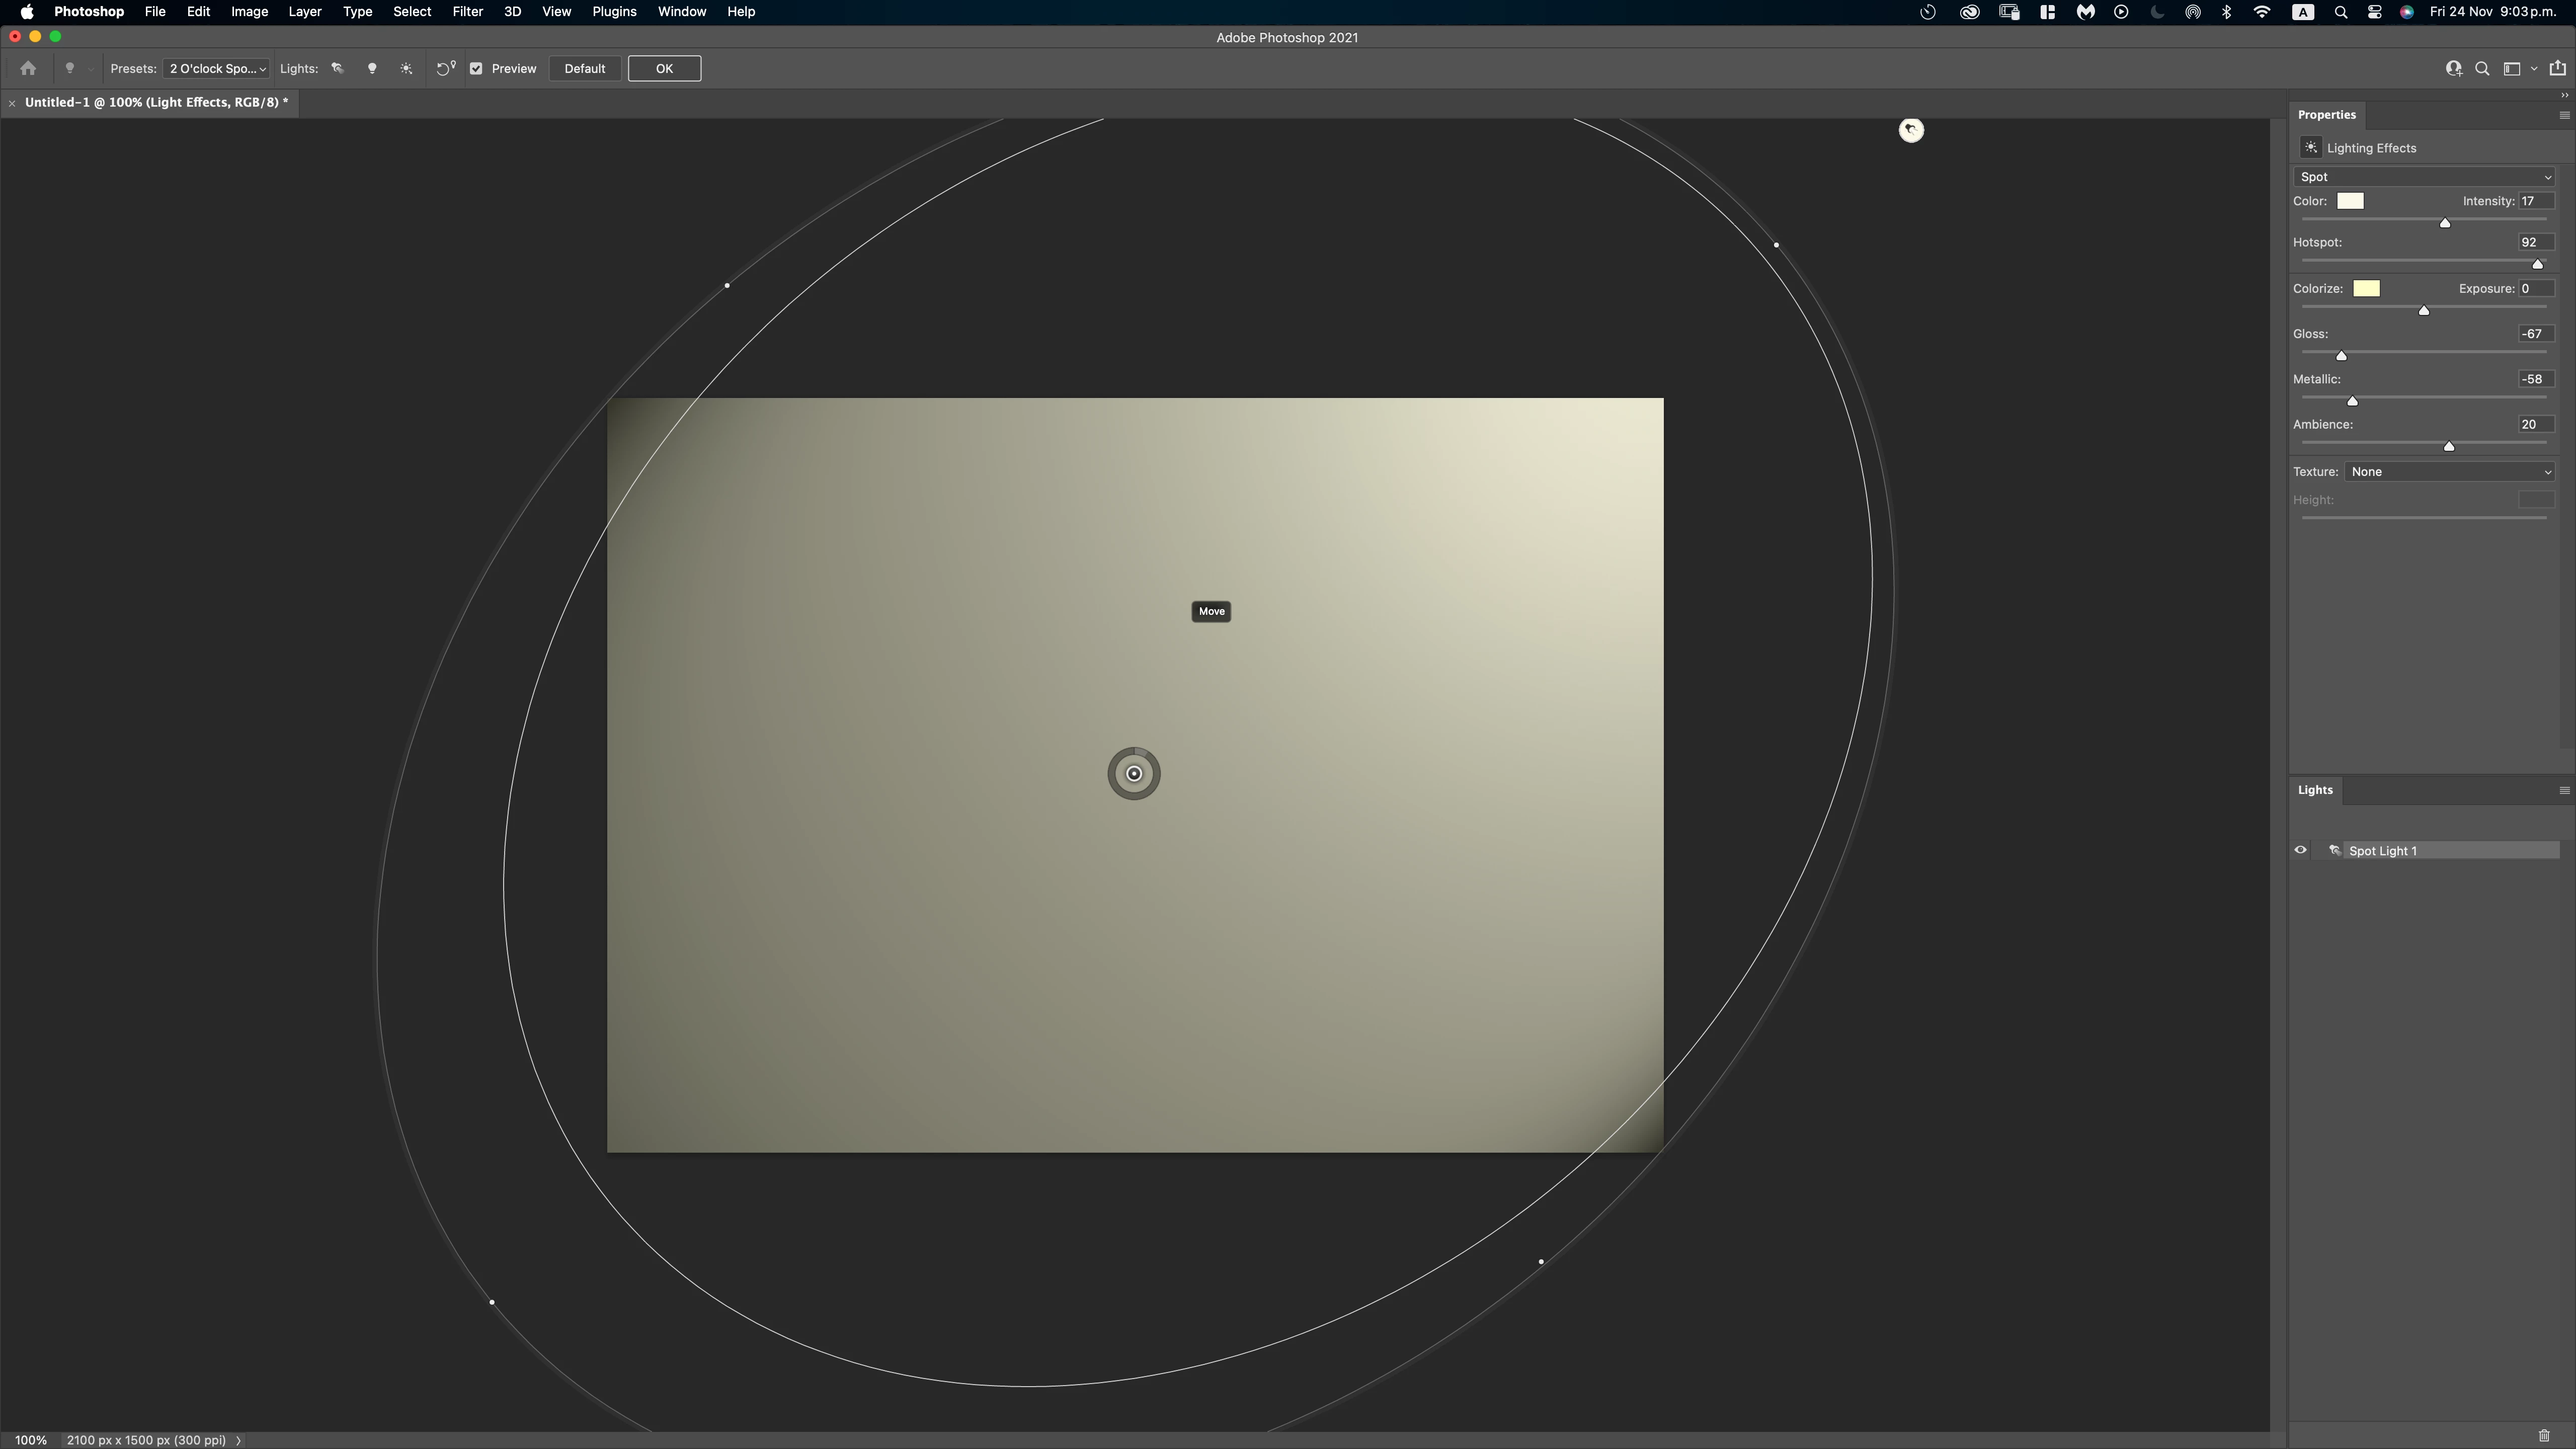Expand the Texture None dropdown
This screenshot has height=1449, width=2576.
[x=2449, y=472]
